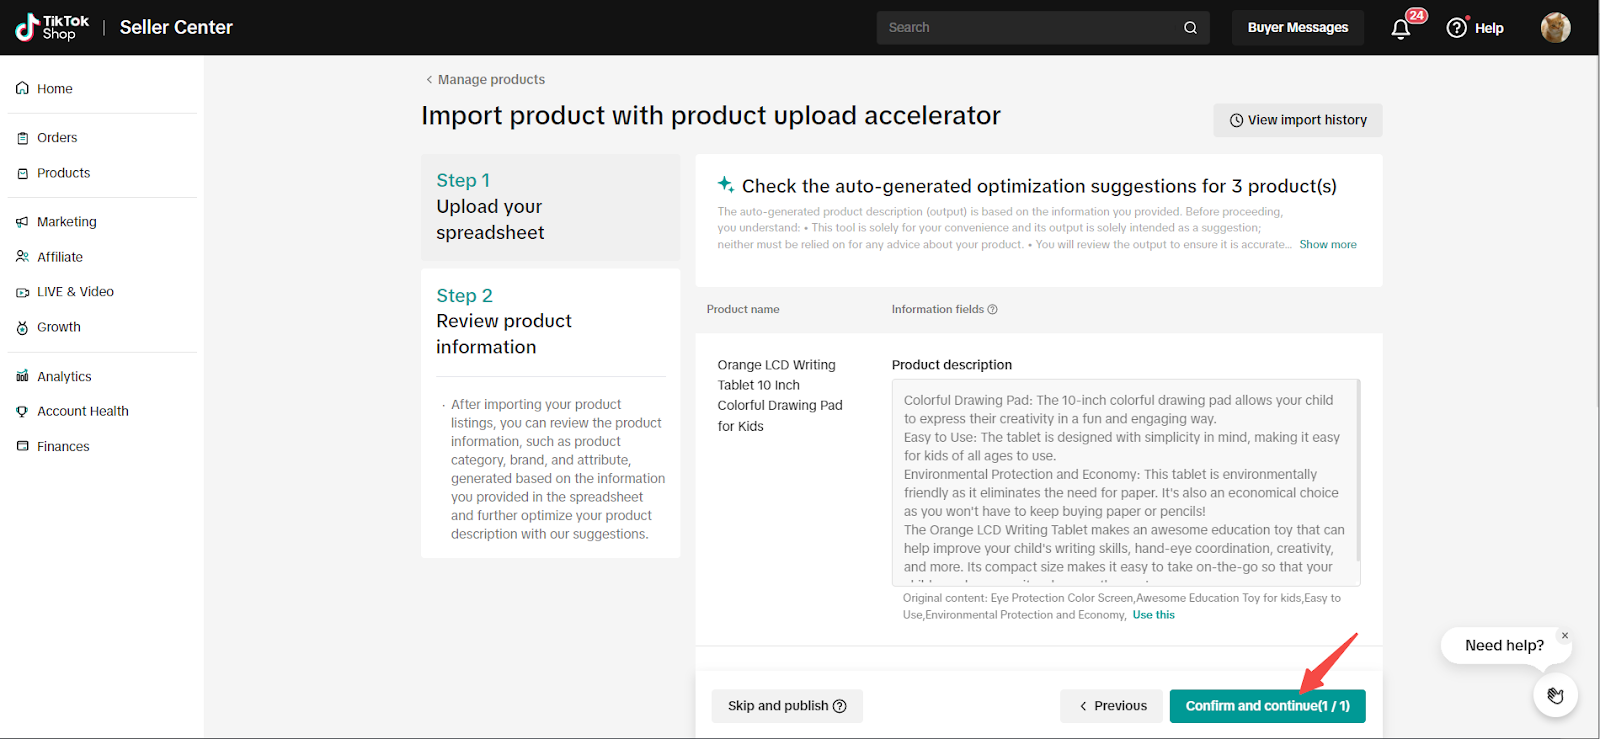Open the notifications bell
This screenshot has height=739, width=1600.
[1401, 28]
